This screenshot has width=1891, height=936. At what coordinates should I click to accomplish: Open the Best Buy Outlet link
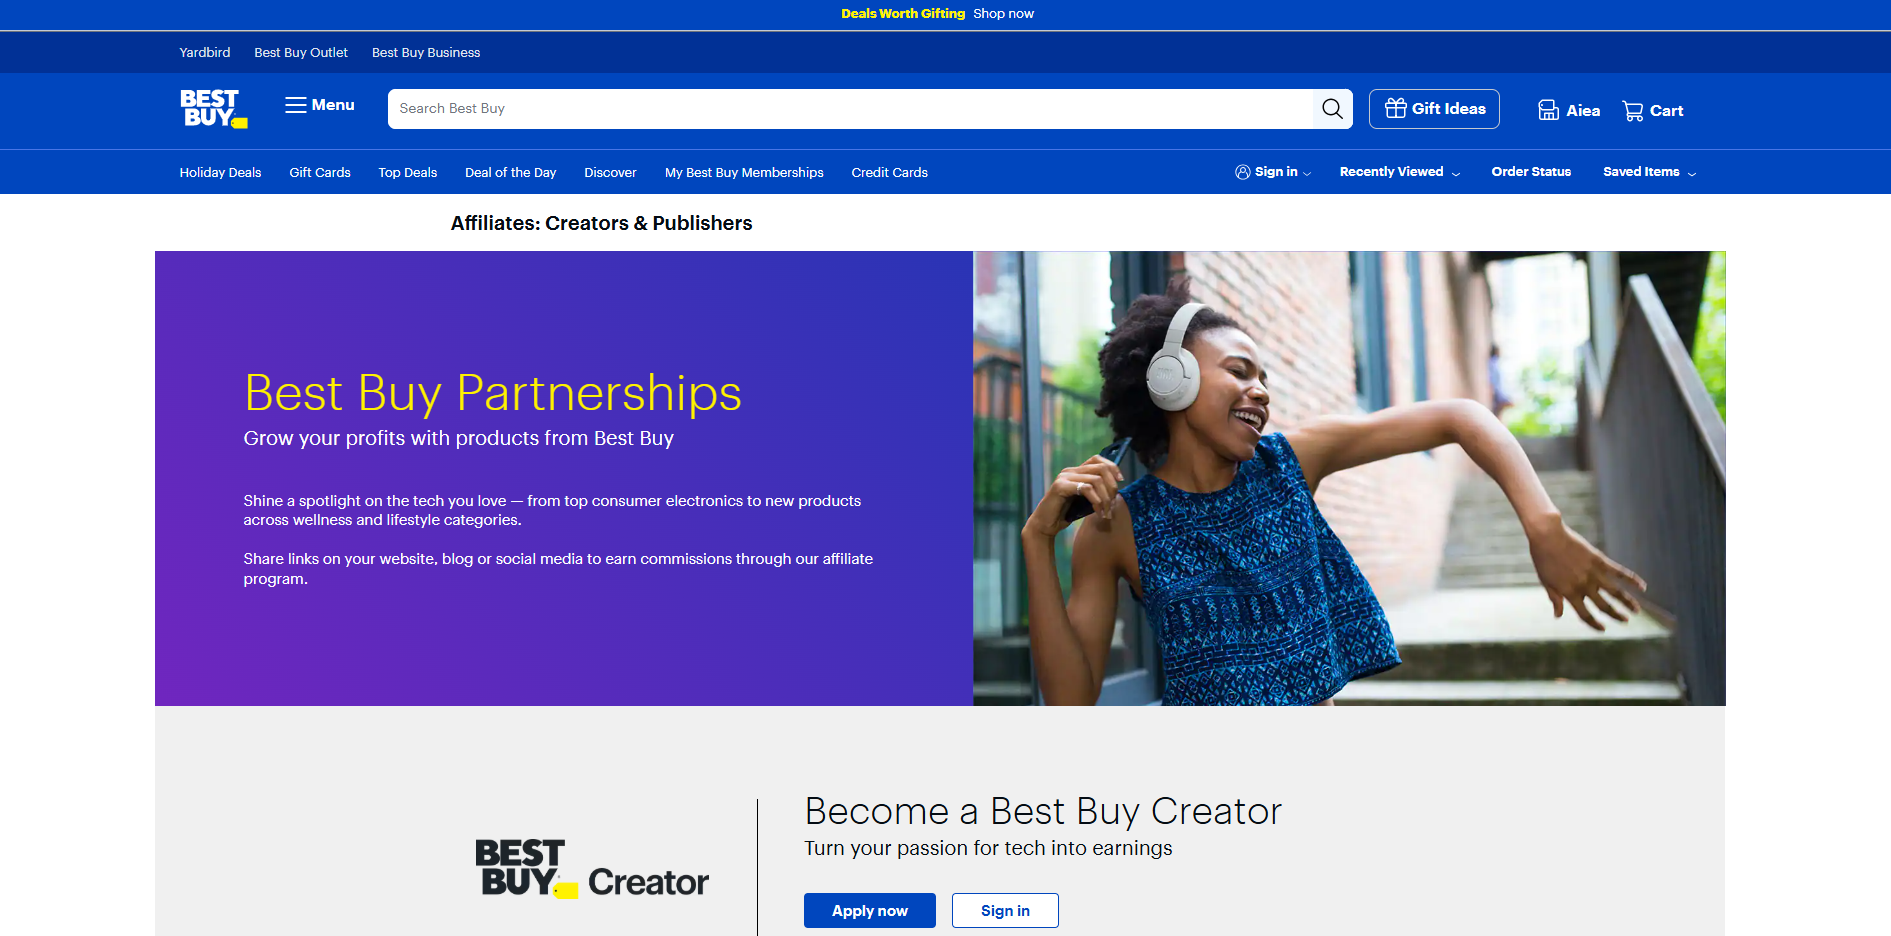(301, 53)
